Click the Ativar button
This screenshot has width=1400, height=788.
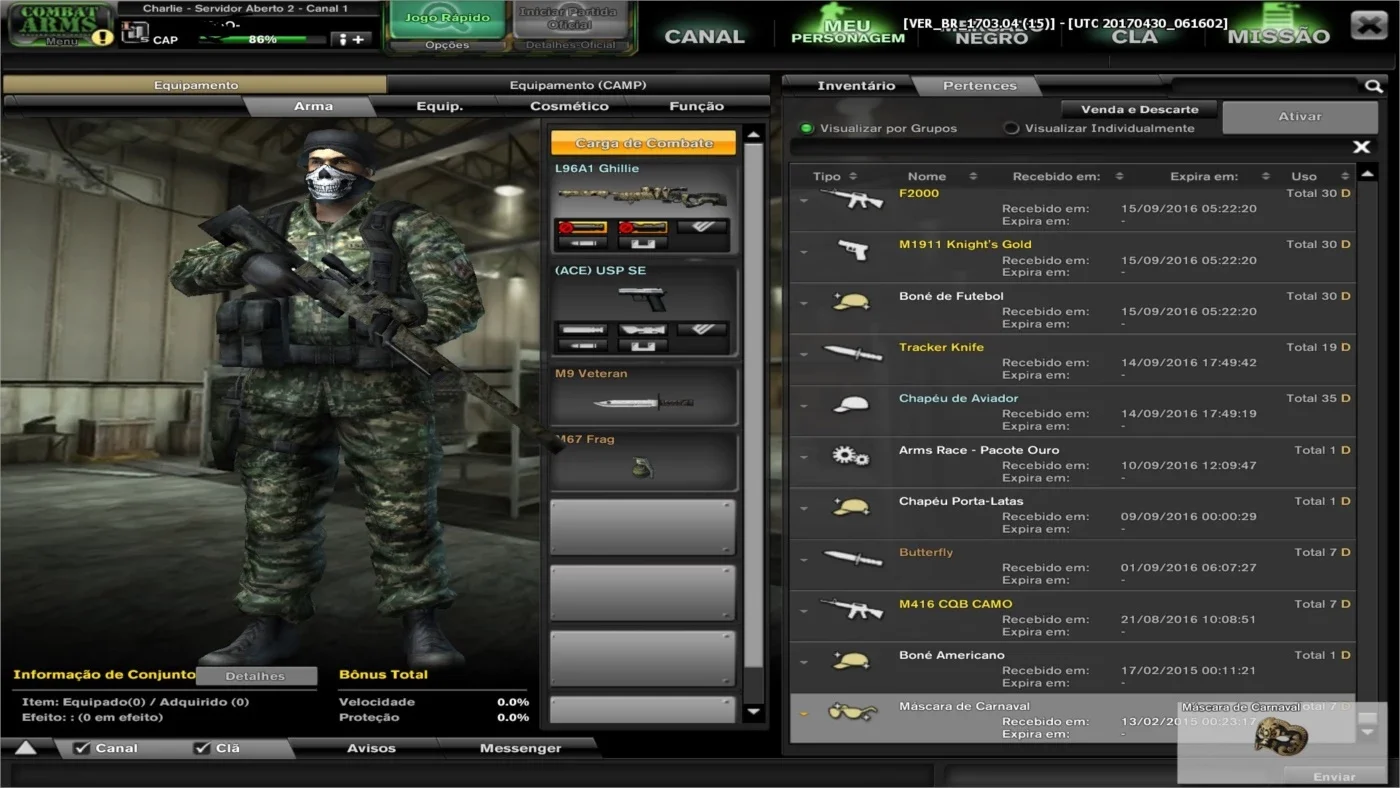pyautogui.click(x=1300, y=117)
